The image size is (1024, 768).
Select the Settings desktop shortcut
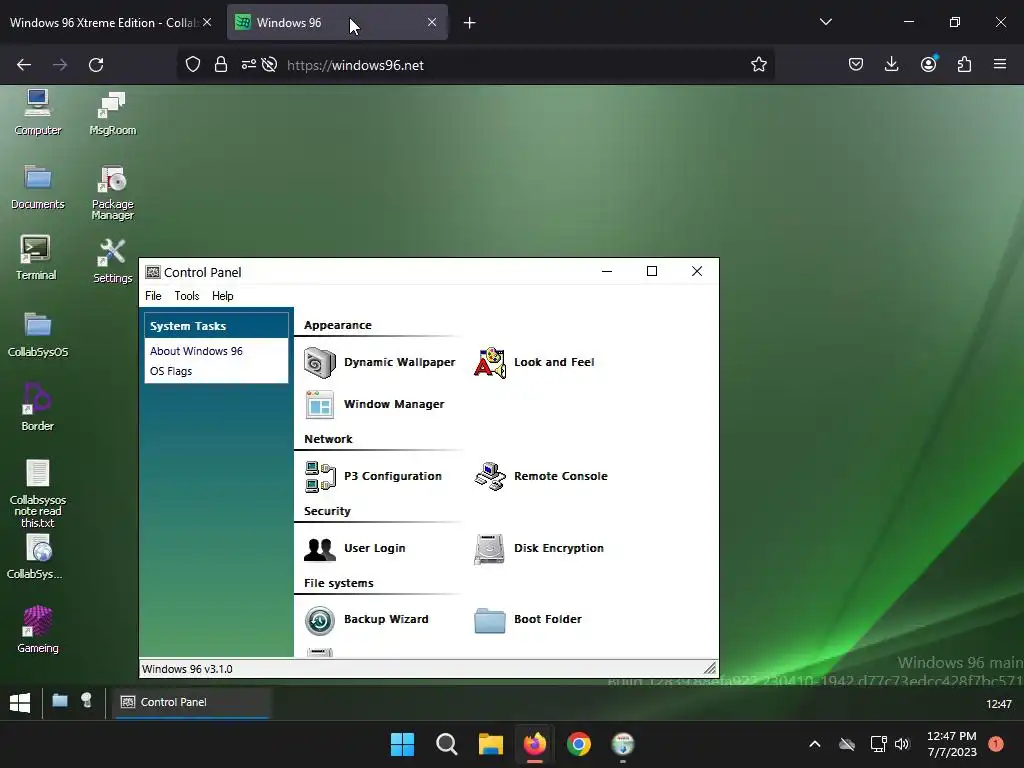click(x=112, y=261)
